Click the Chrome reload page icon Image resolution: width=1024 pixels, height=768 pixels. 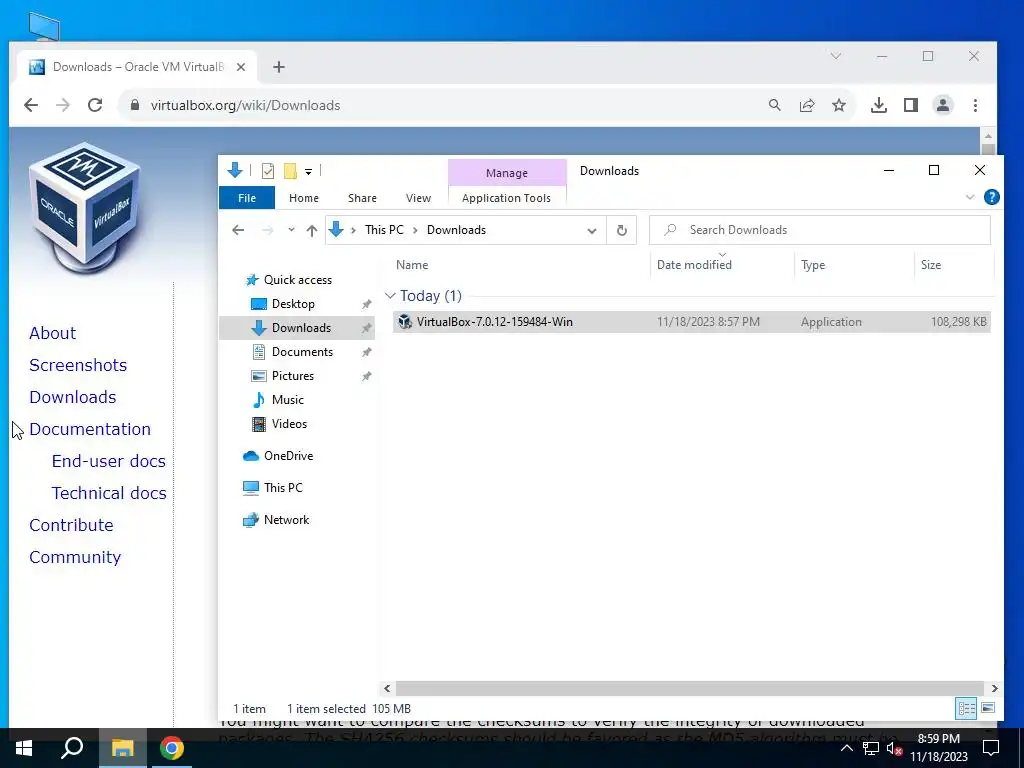(x=95, y=105)
